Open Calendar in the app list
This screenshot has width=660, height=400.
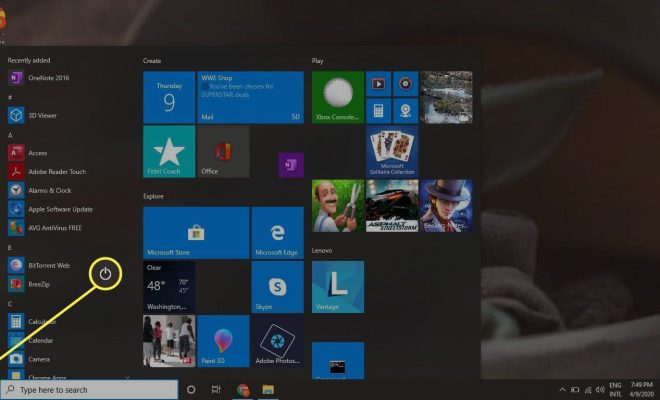click(x=63, y=340)
